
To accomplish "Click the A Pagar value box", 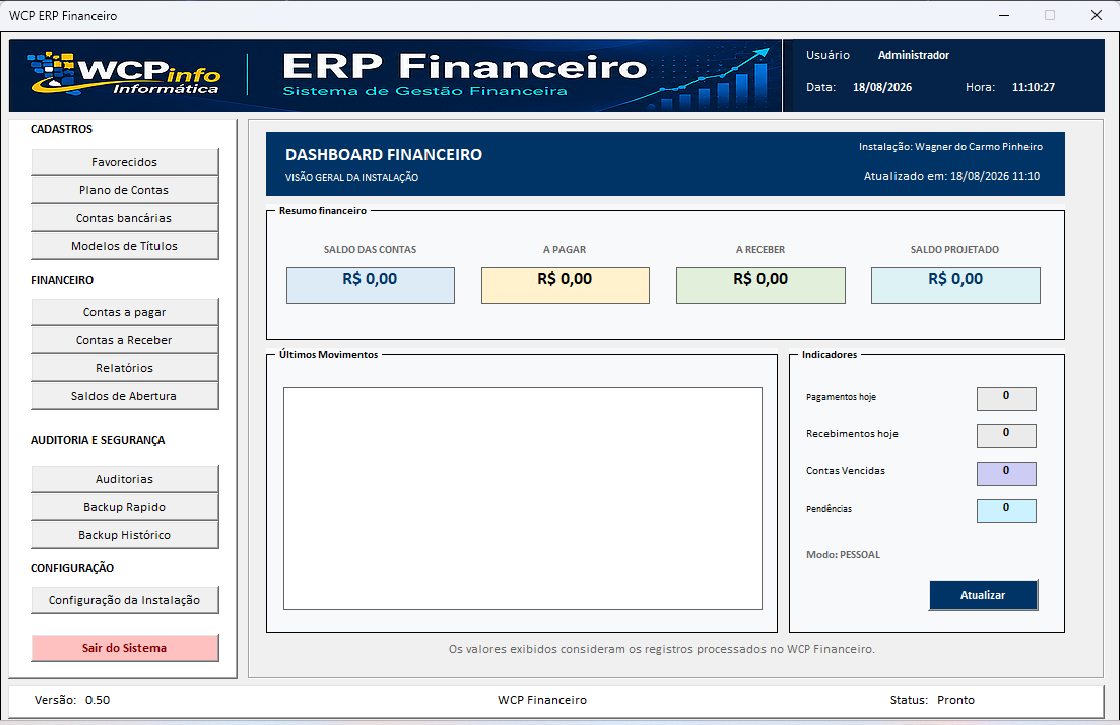I will point(565,285).
